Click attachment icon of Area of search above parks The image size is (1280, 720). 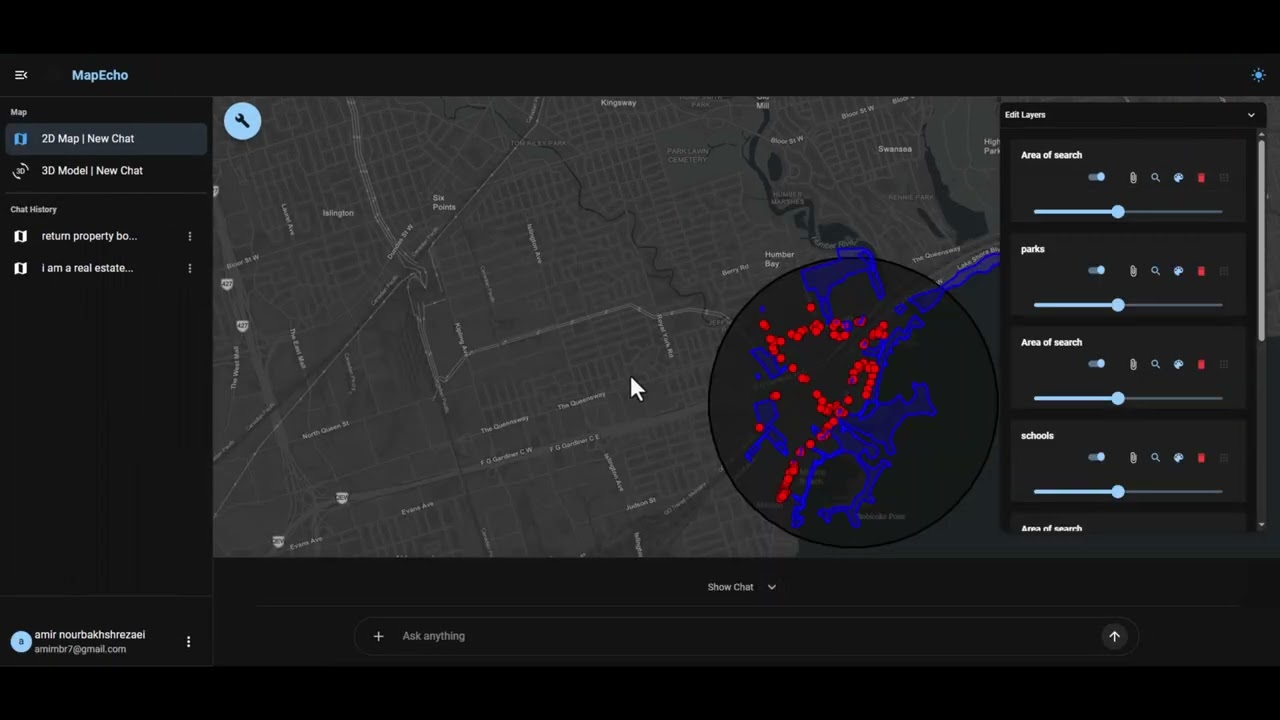[1133, 178]
